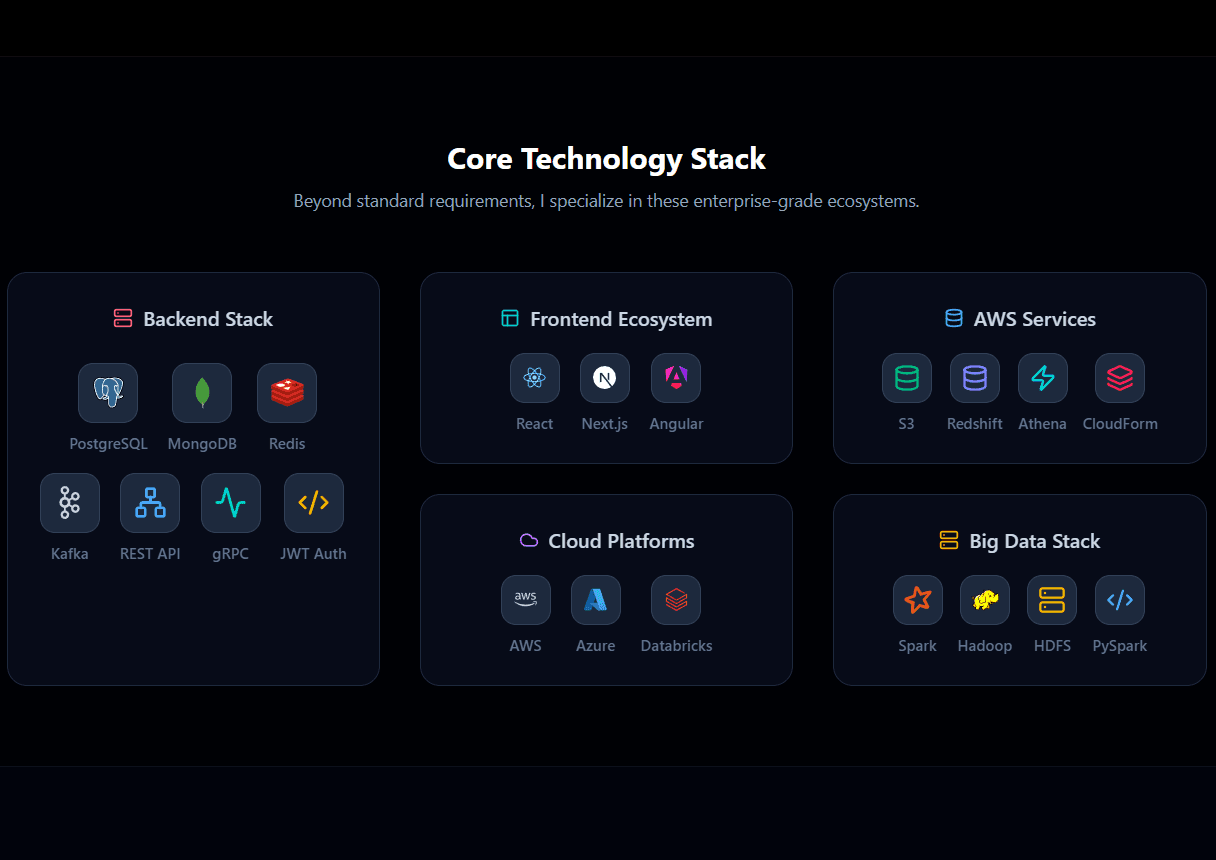The width and height of the screenshot is (1216, 860).
Task: Click the Databricks layers icon
Action: point(676,600)
